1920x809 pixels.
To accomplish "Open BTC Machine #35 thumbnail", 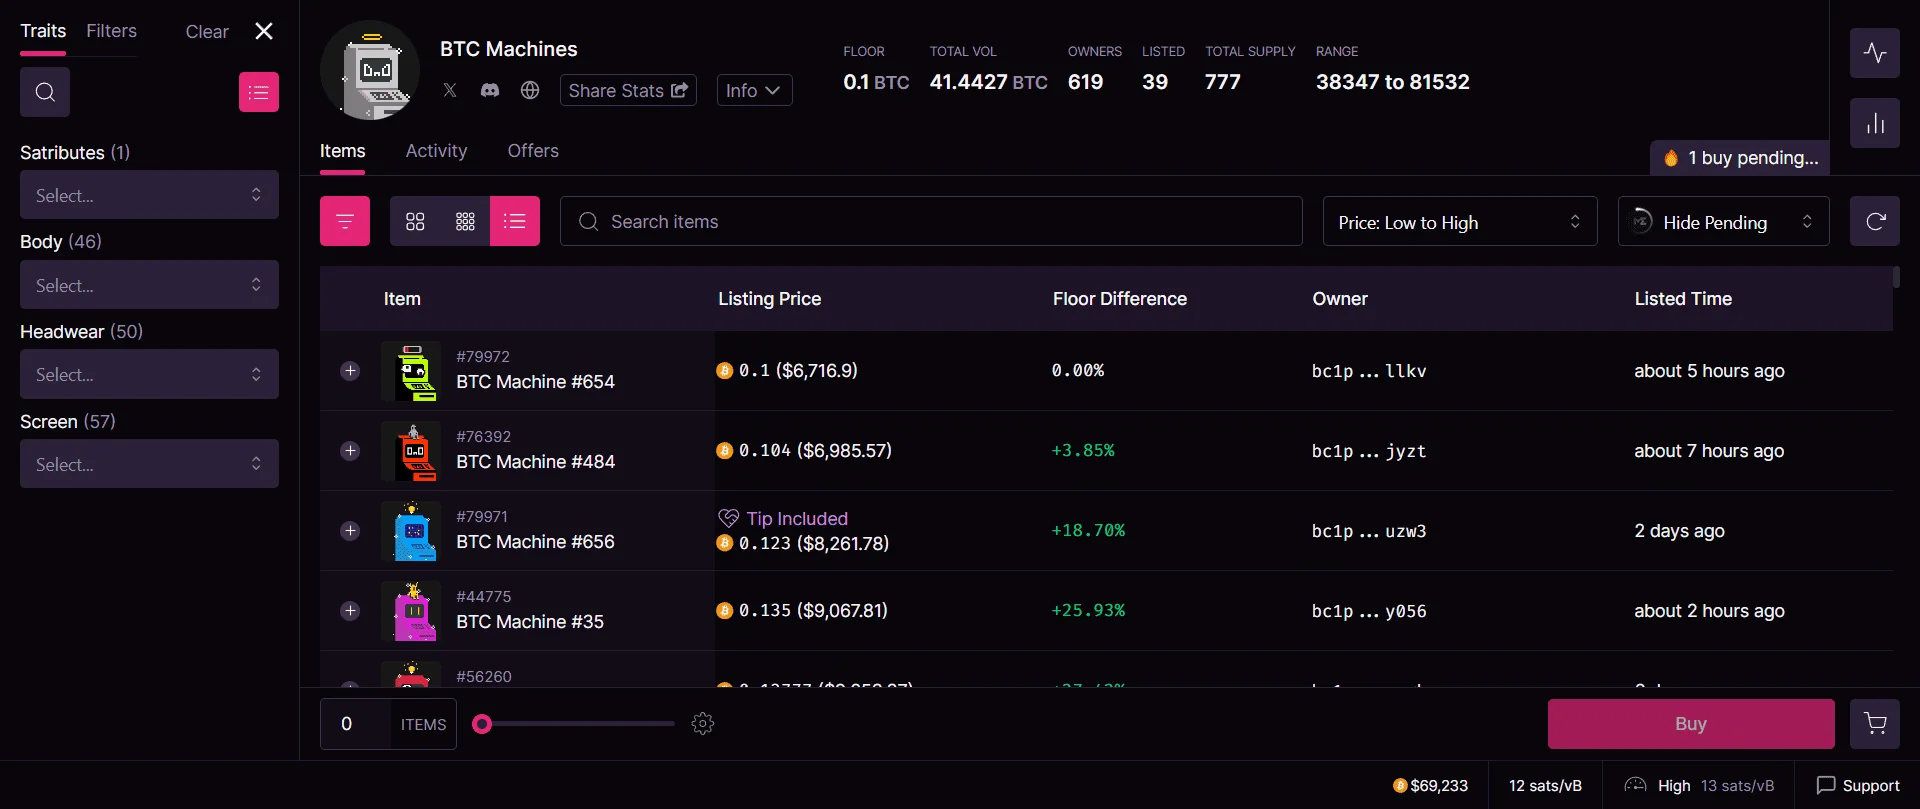I will click(x=411, y=611).
